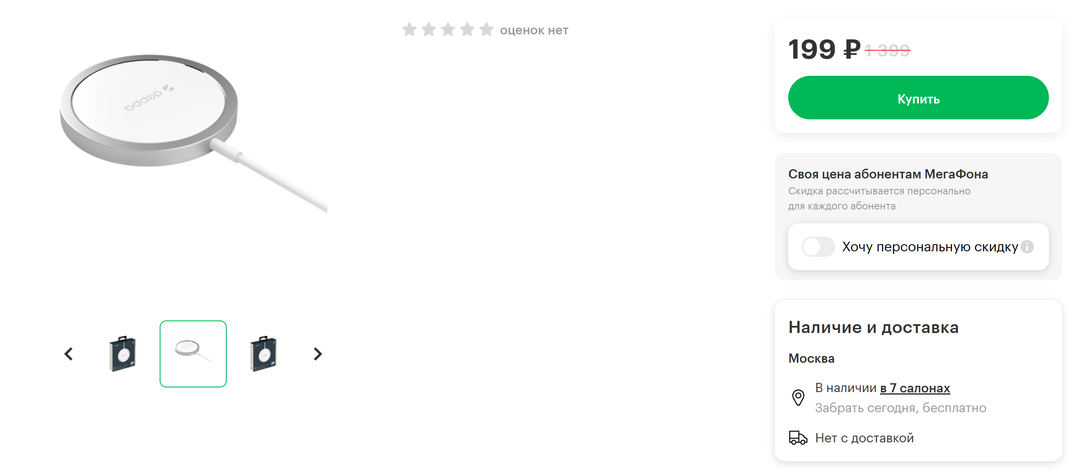Click the third rating star

[448, 29]
